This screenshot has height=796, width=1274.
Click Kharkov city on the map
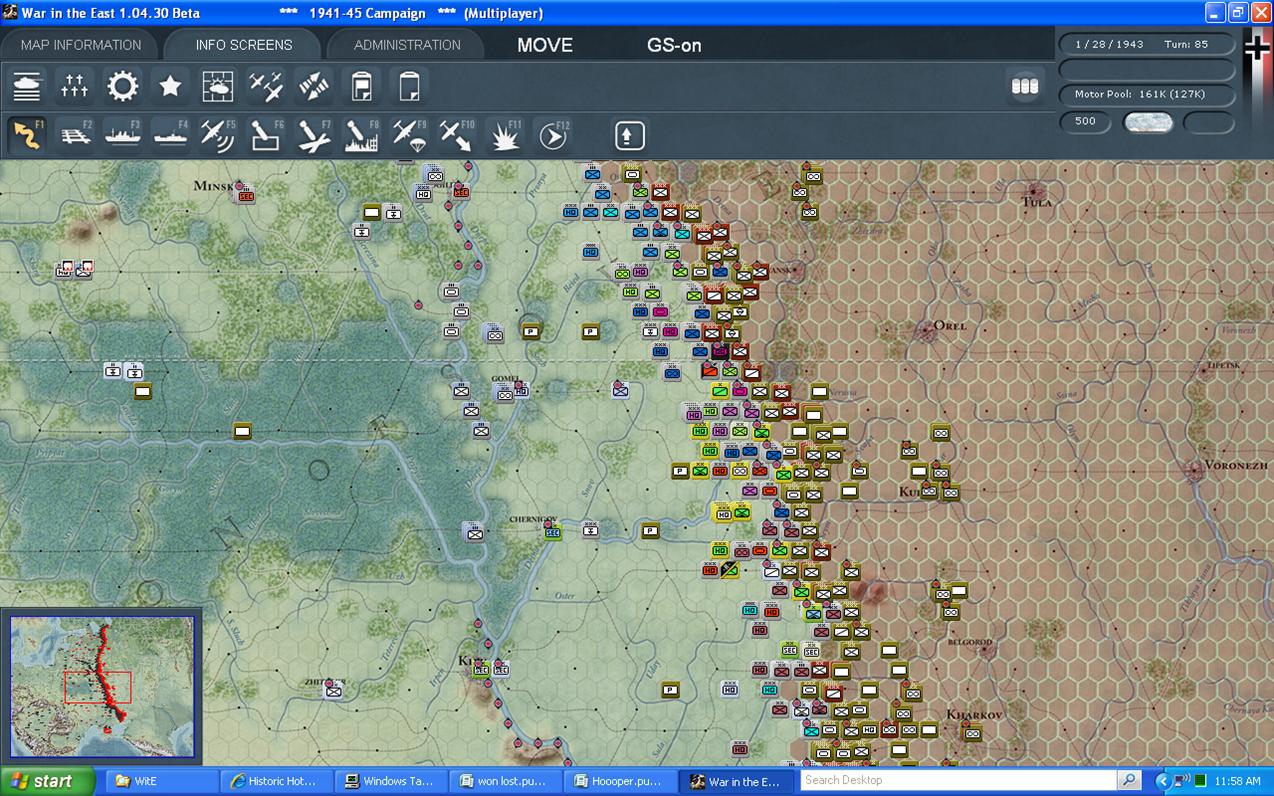973,715
